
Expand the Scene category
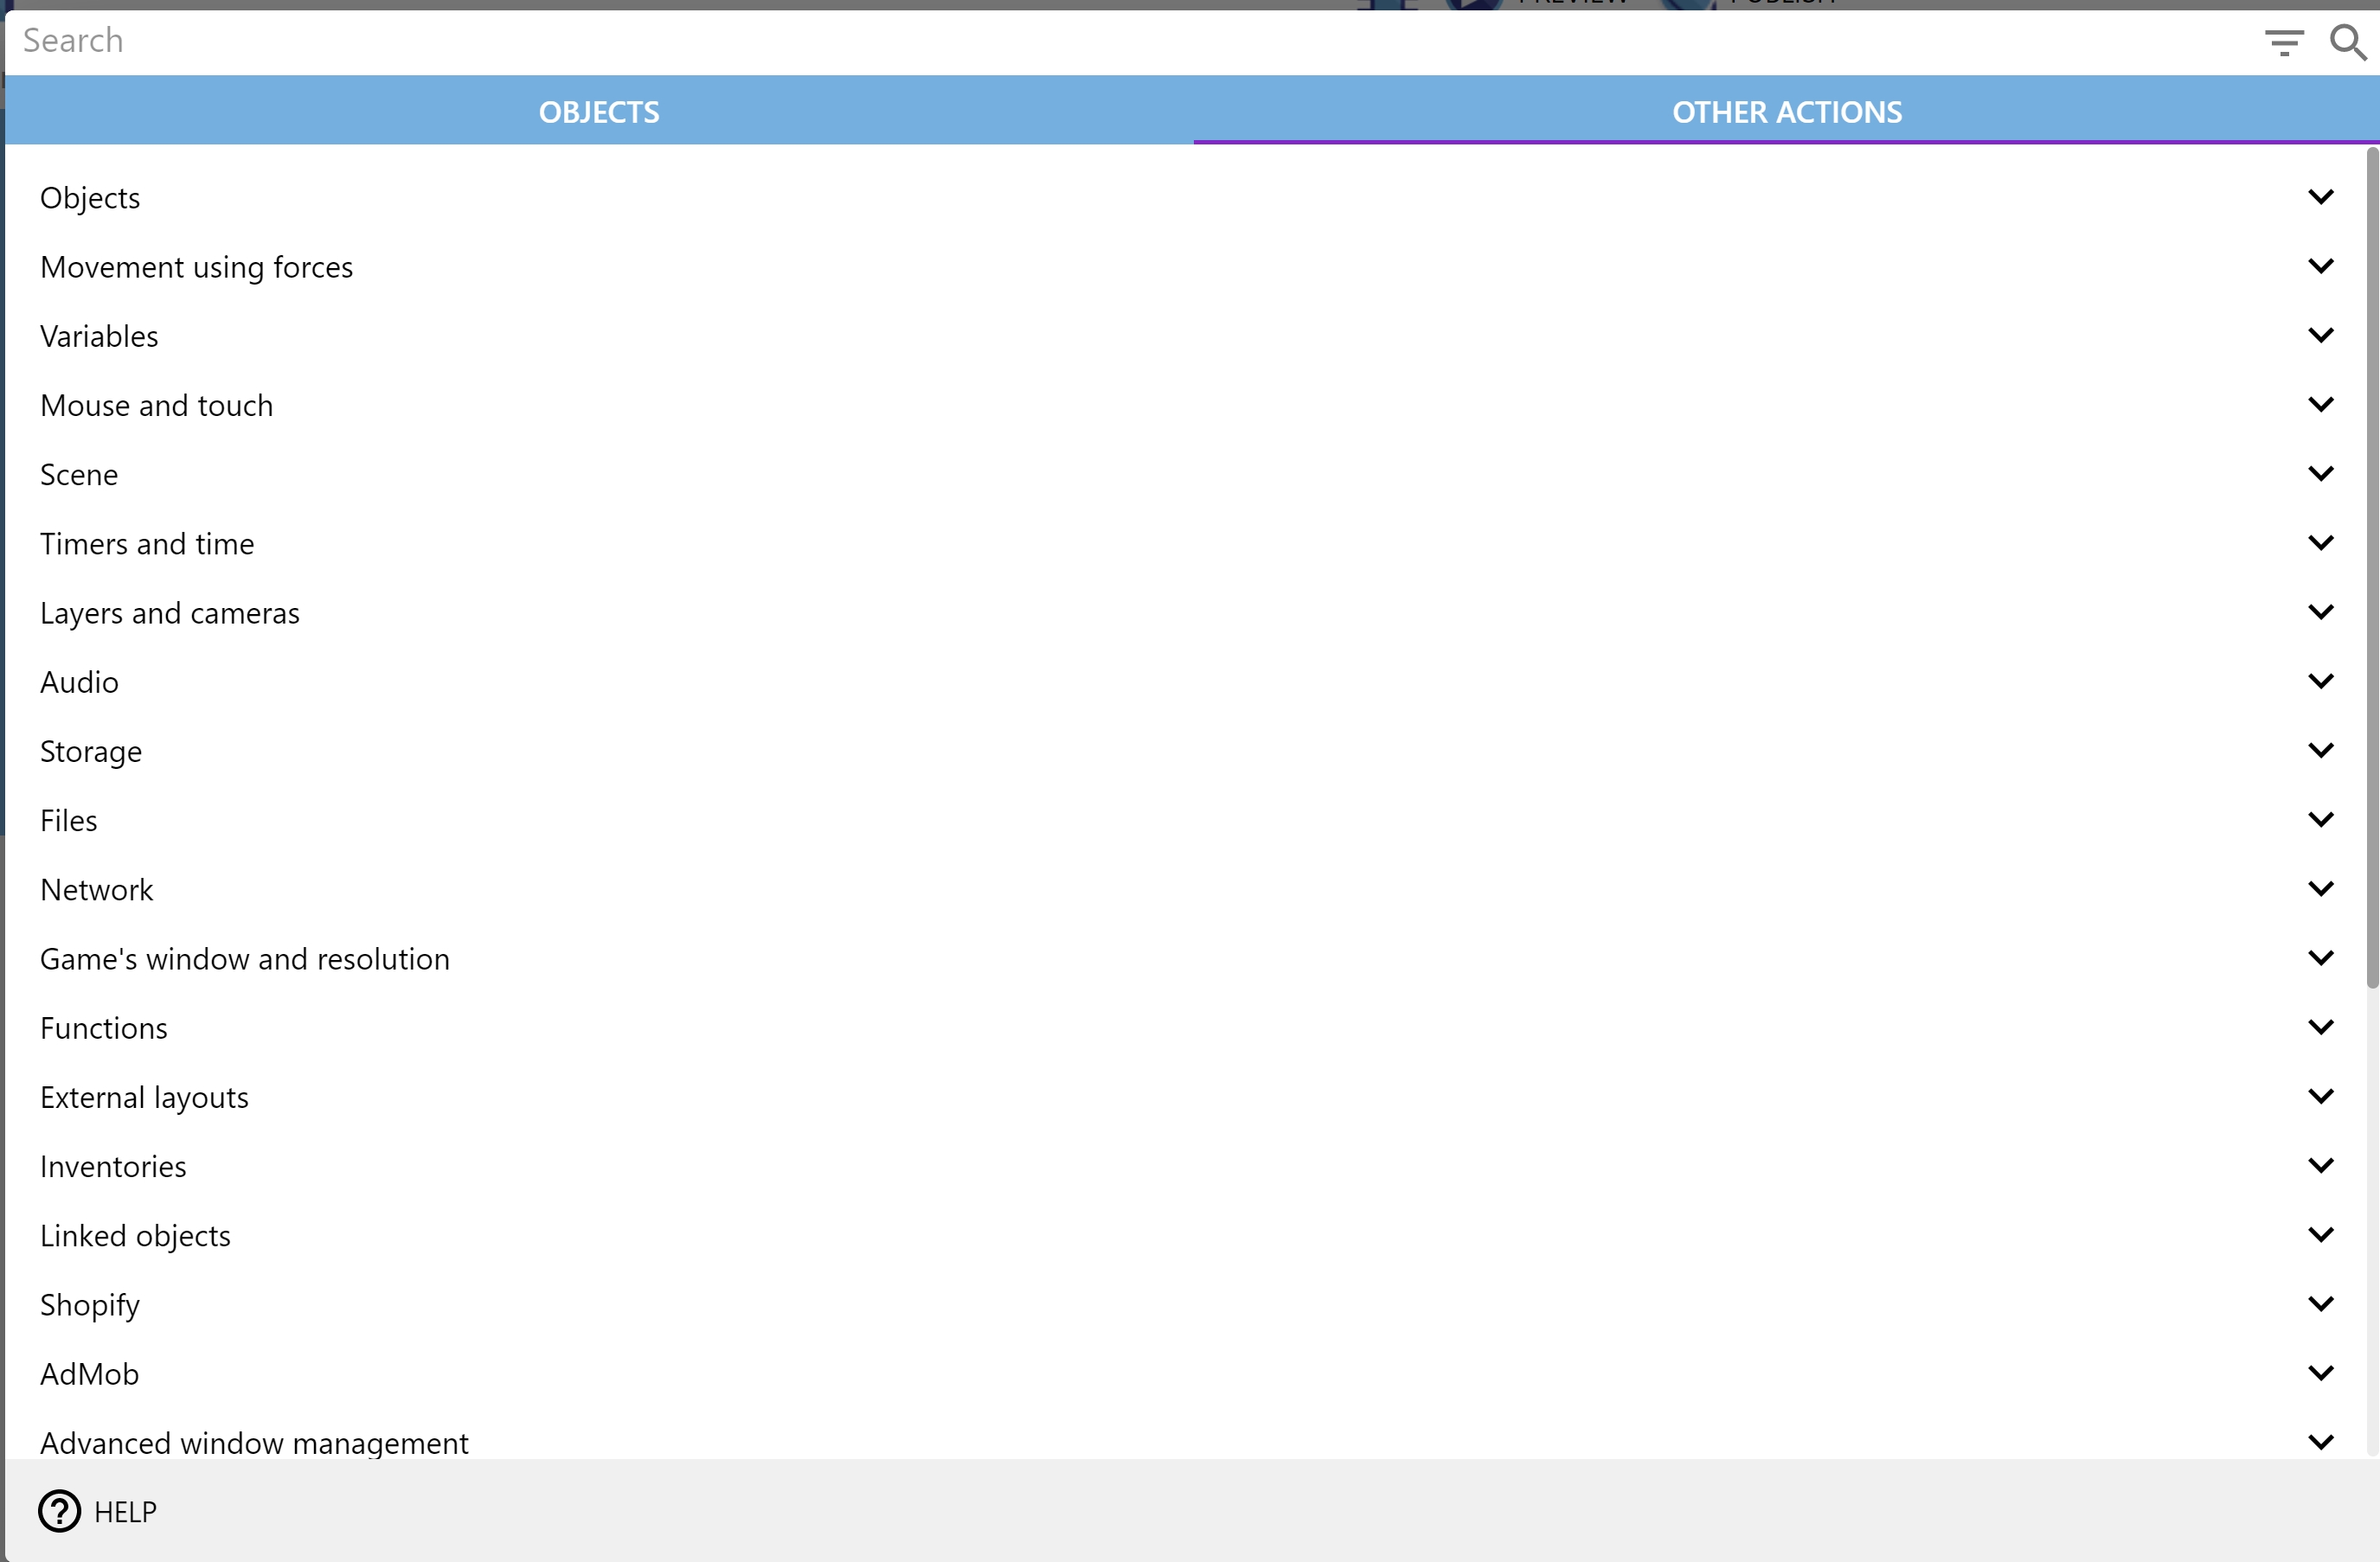coord(2322,473)
